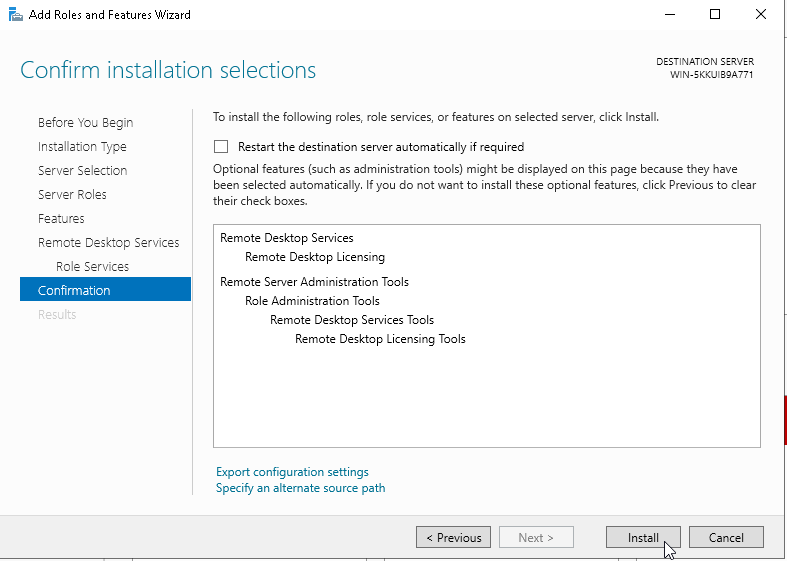
Task: Go back with the Previous button
Action: [x=453, y=537]
